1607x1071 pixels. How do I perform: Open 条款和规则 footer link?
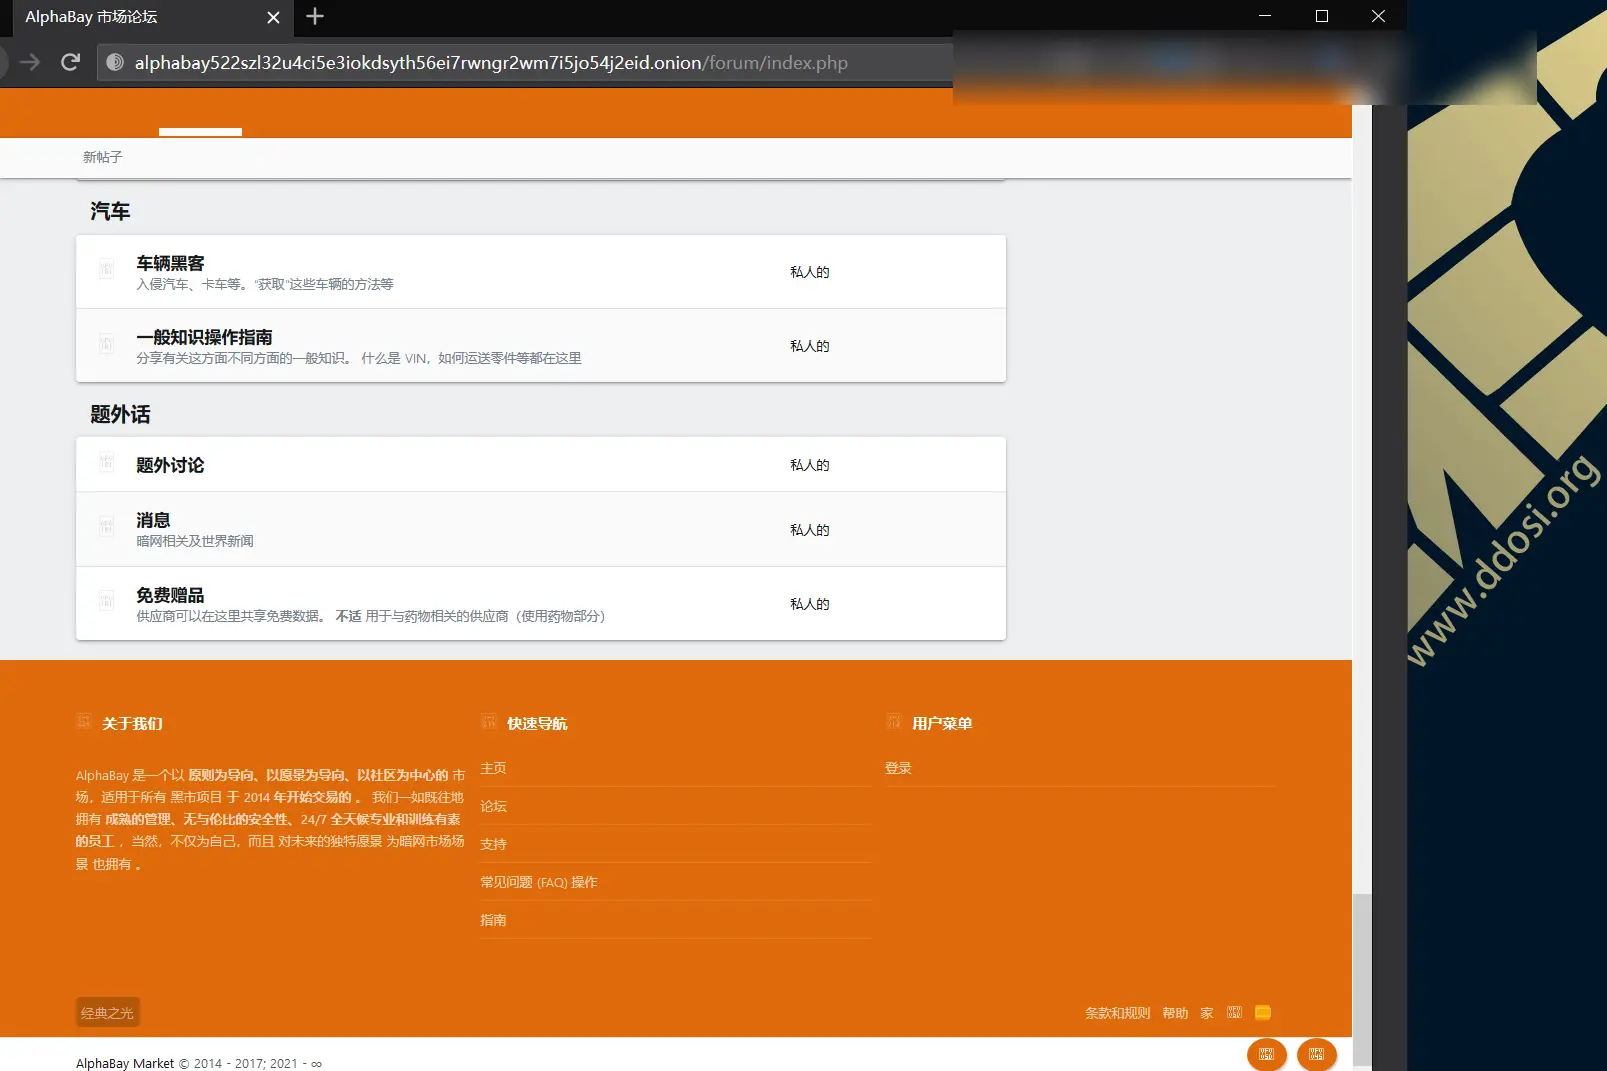point(1117,1013)
